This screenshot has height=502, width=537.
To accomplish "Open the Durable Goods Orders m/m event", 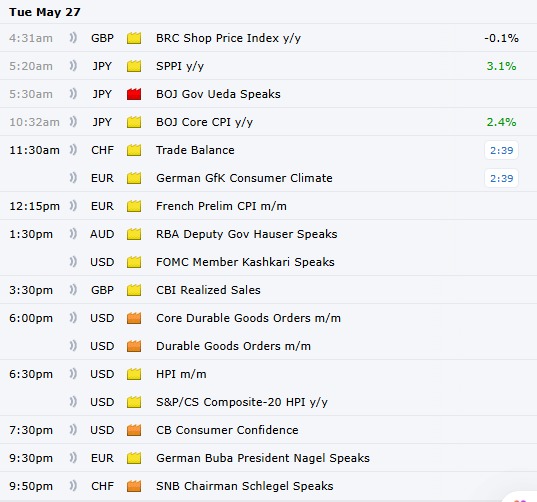I will tap(233, 346).
